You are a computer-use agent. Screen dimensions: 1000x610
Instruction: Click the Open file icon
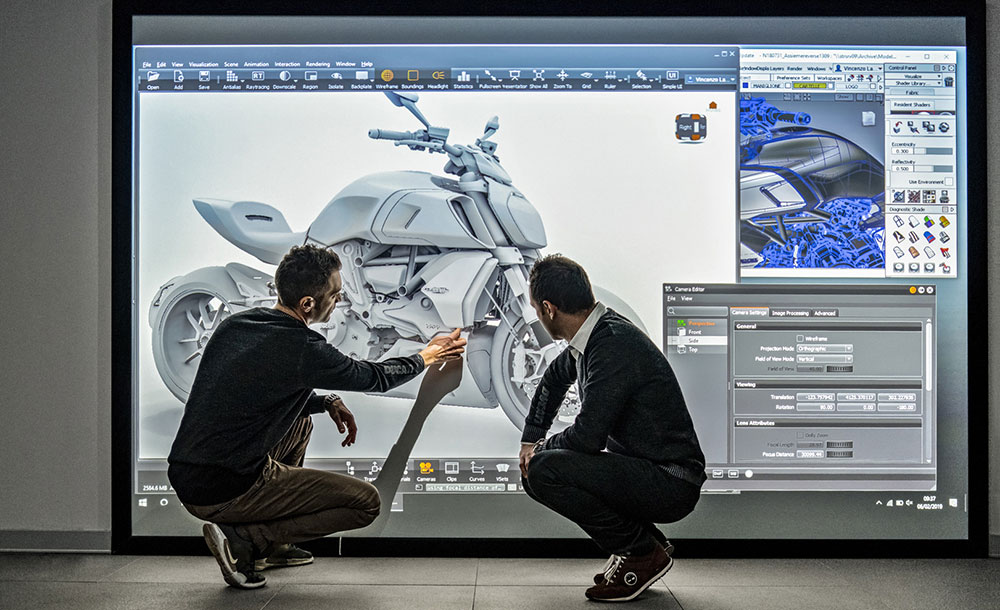[x=153, y=77]
